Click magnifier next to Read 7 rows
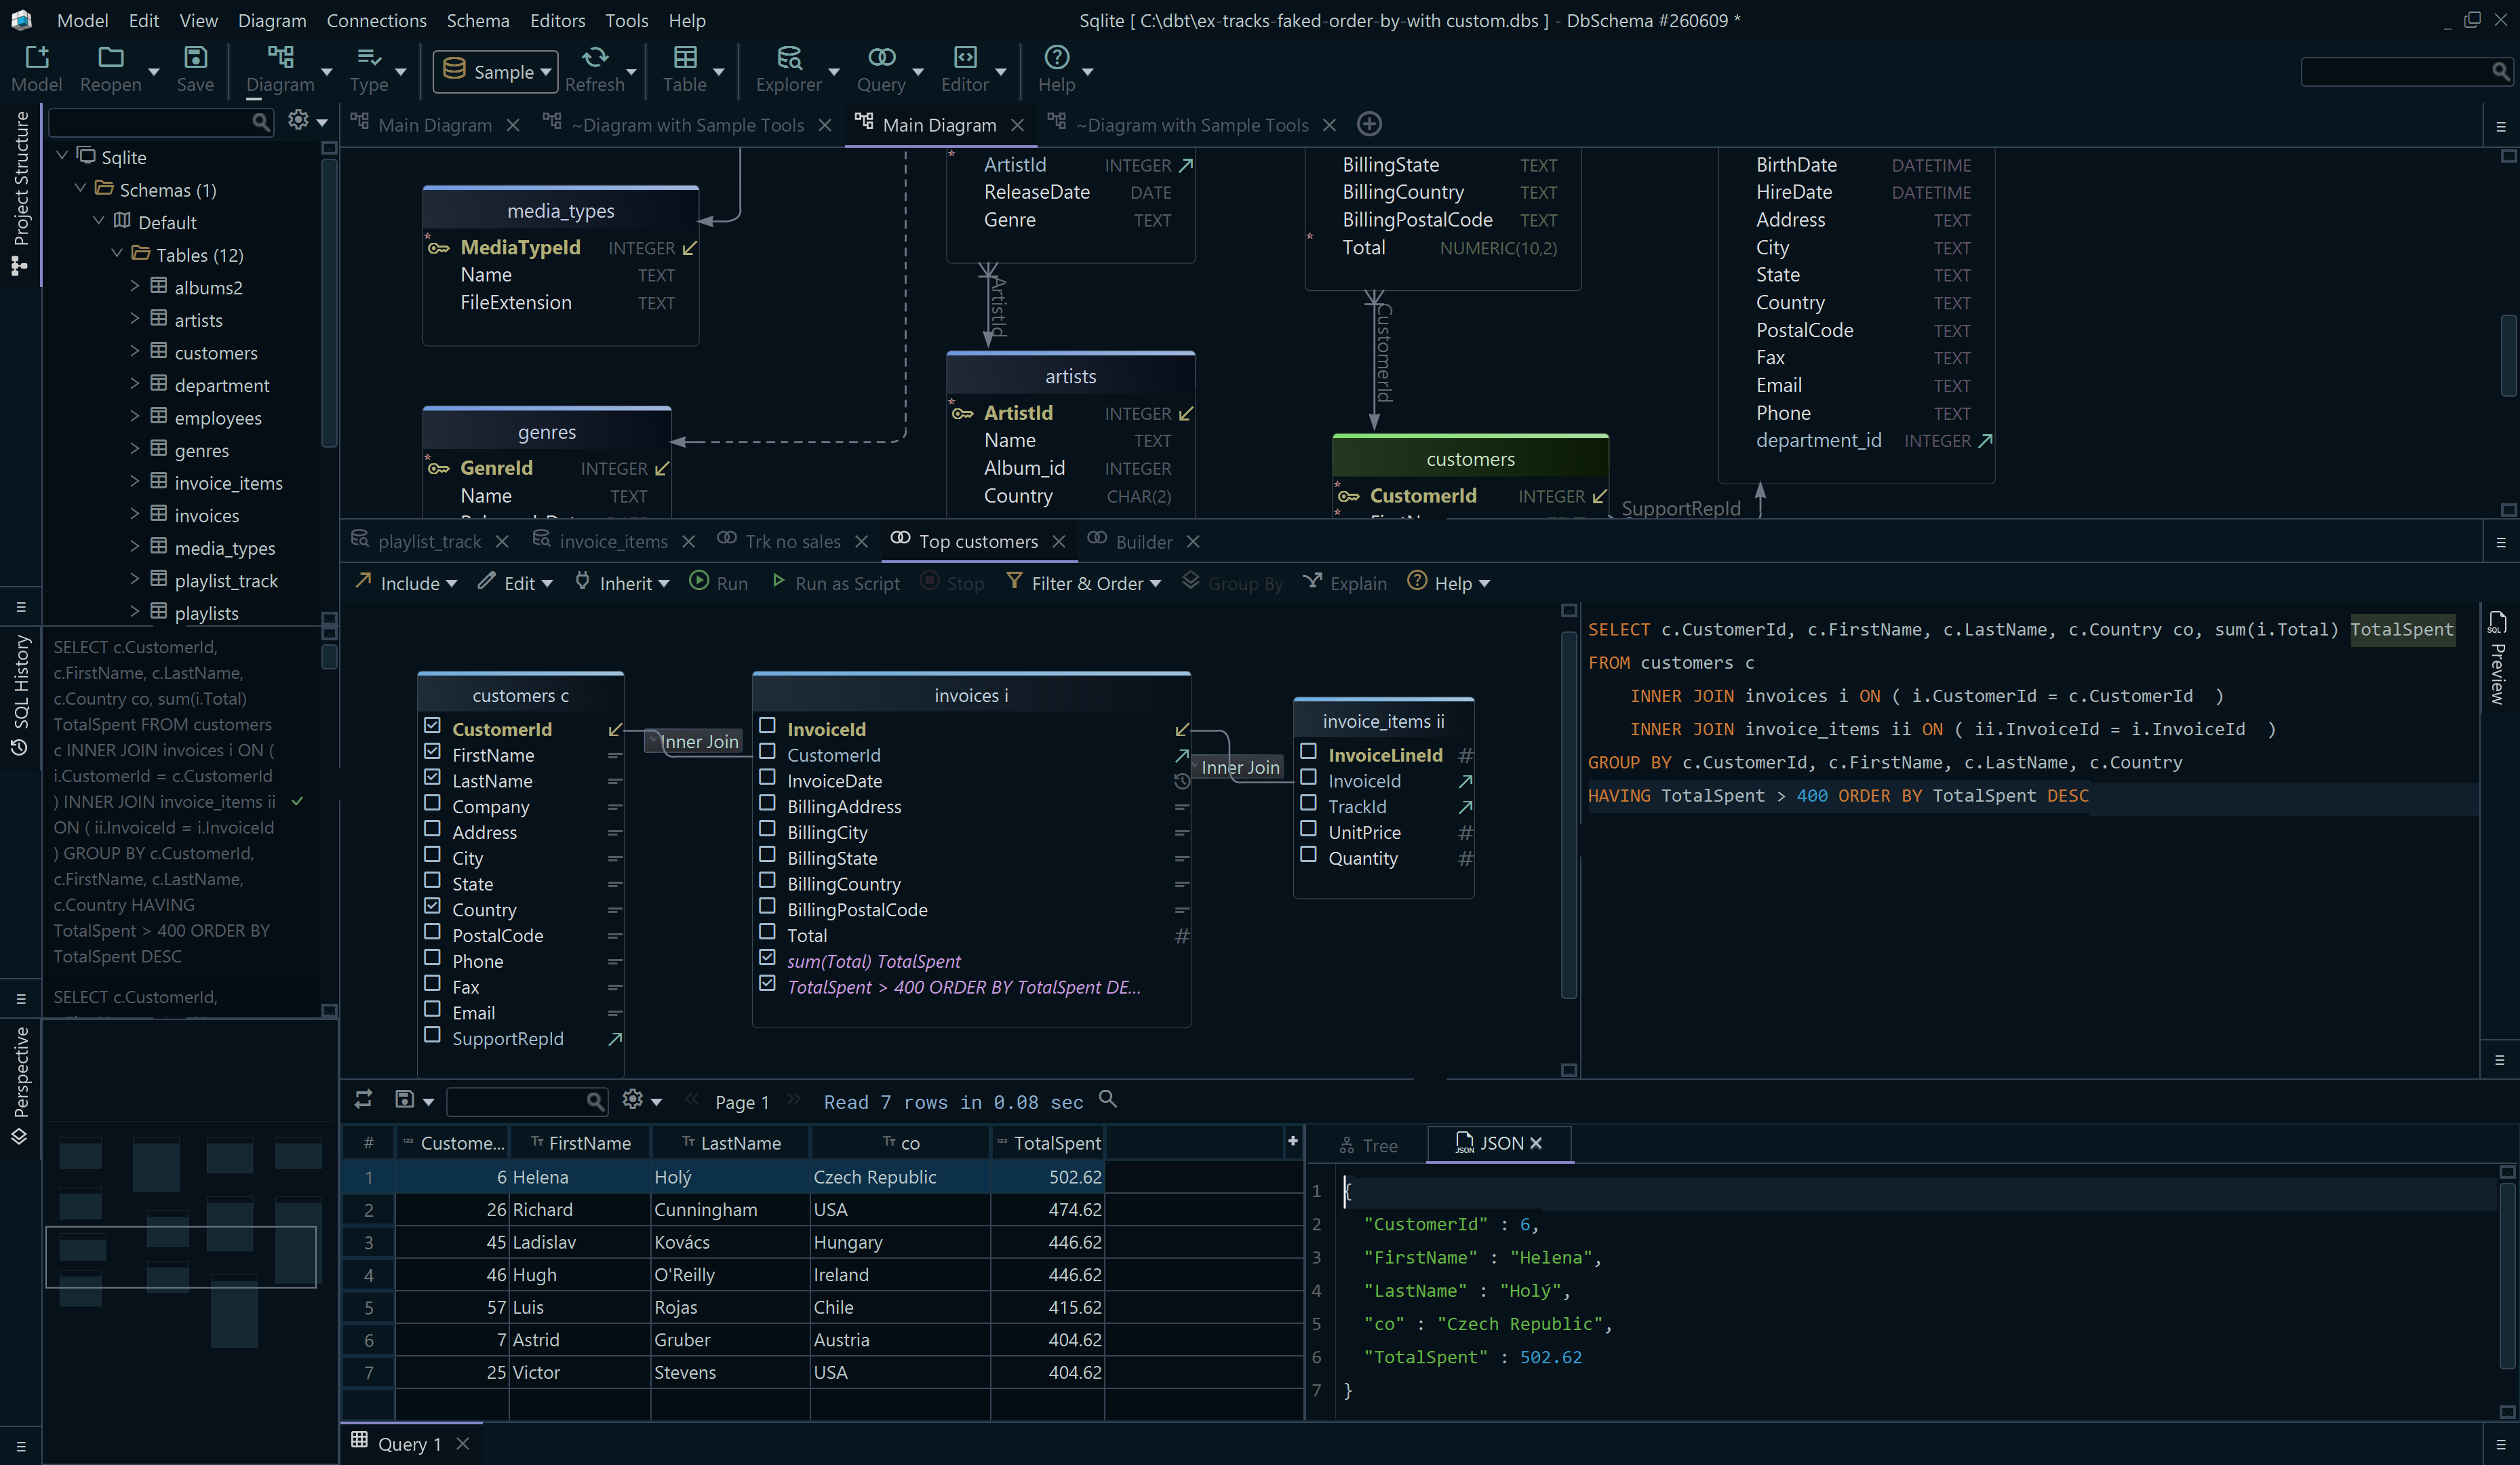Image resolution: width=2520 pixels, height=1465 pixels. pos(1107,1098)
